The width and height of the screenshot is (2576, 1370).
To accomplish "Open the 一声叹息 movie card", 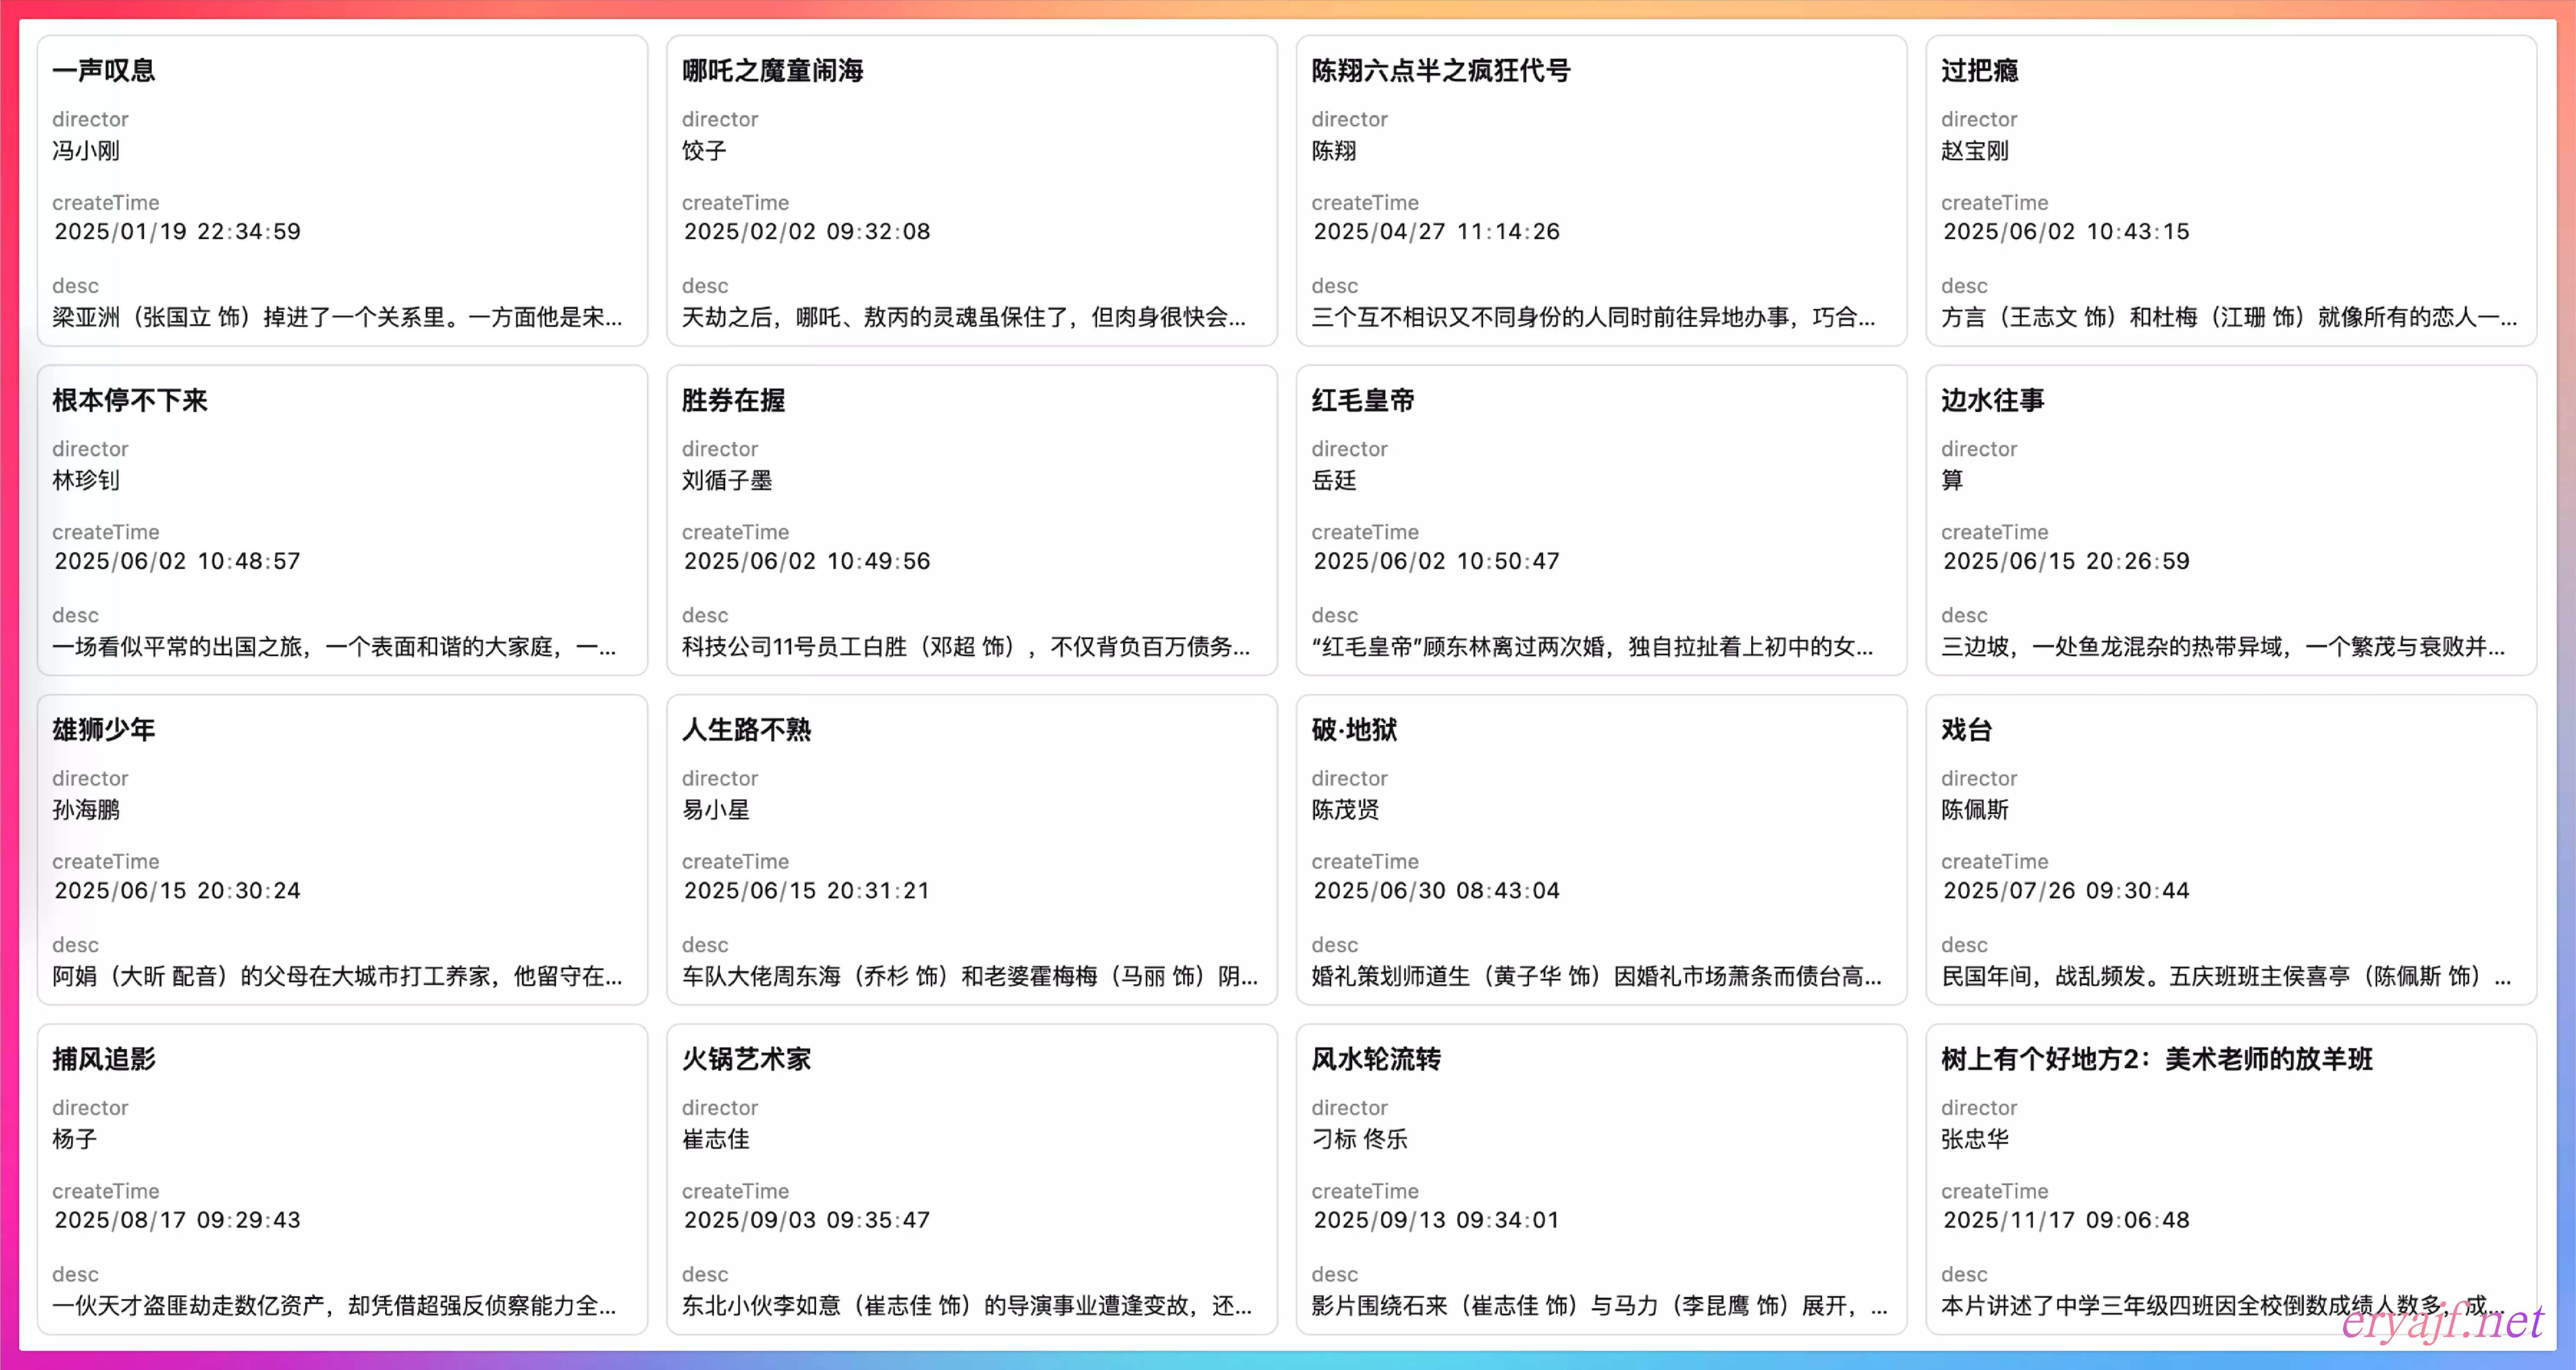I will pyautogui.click(x=342, y=190).
